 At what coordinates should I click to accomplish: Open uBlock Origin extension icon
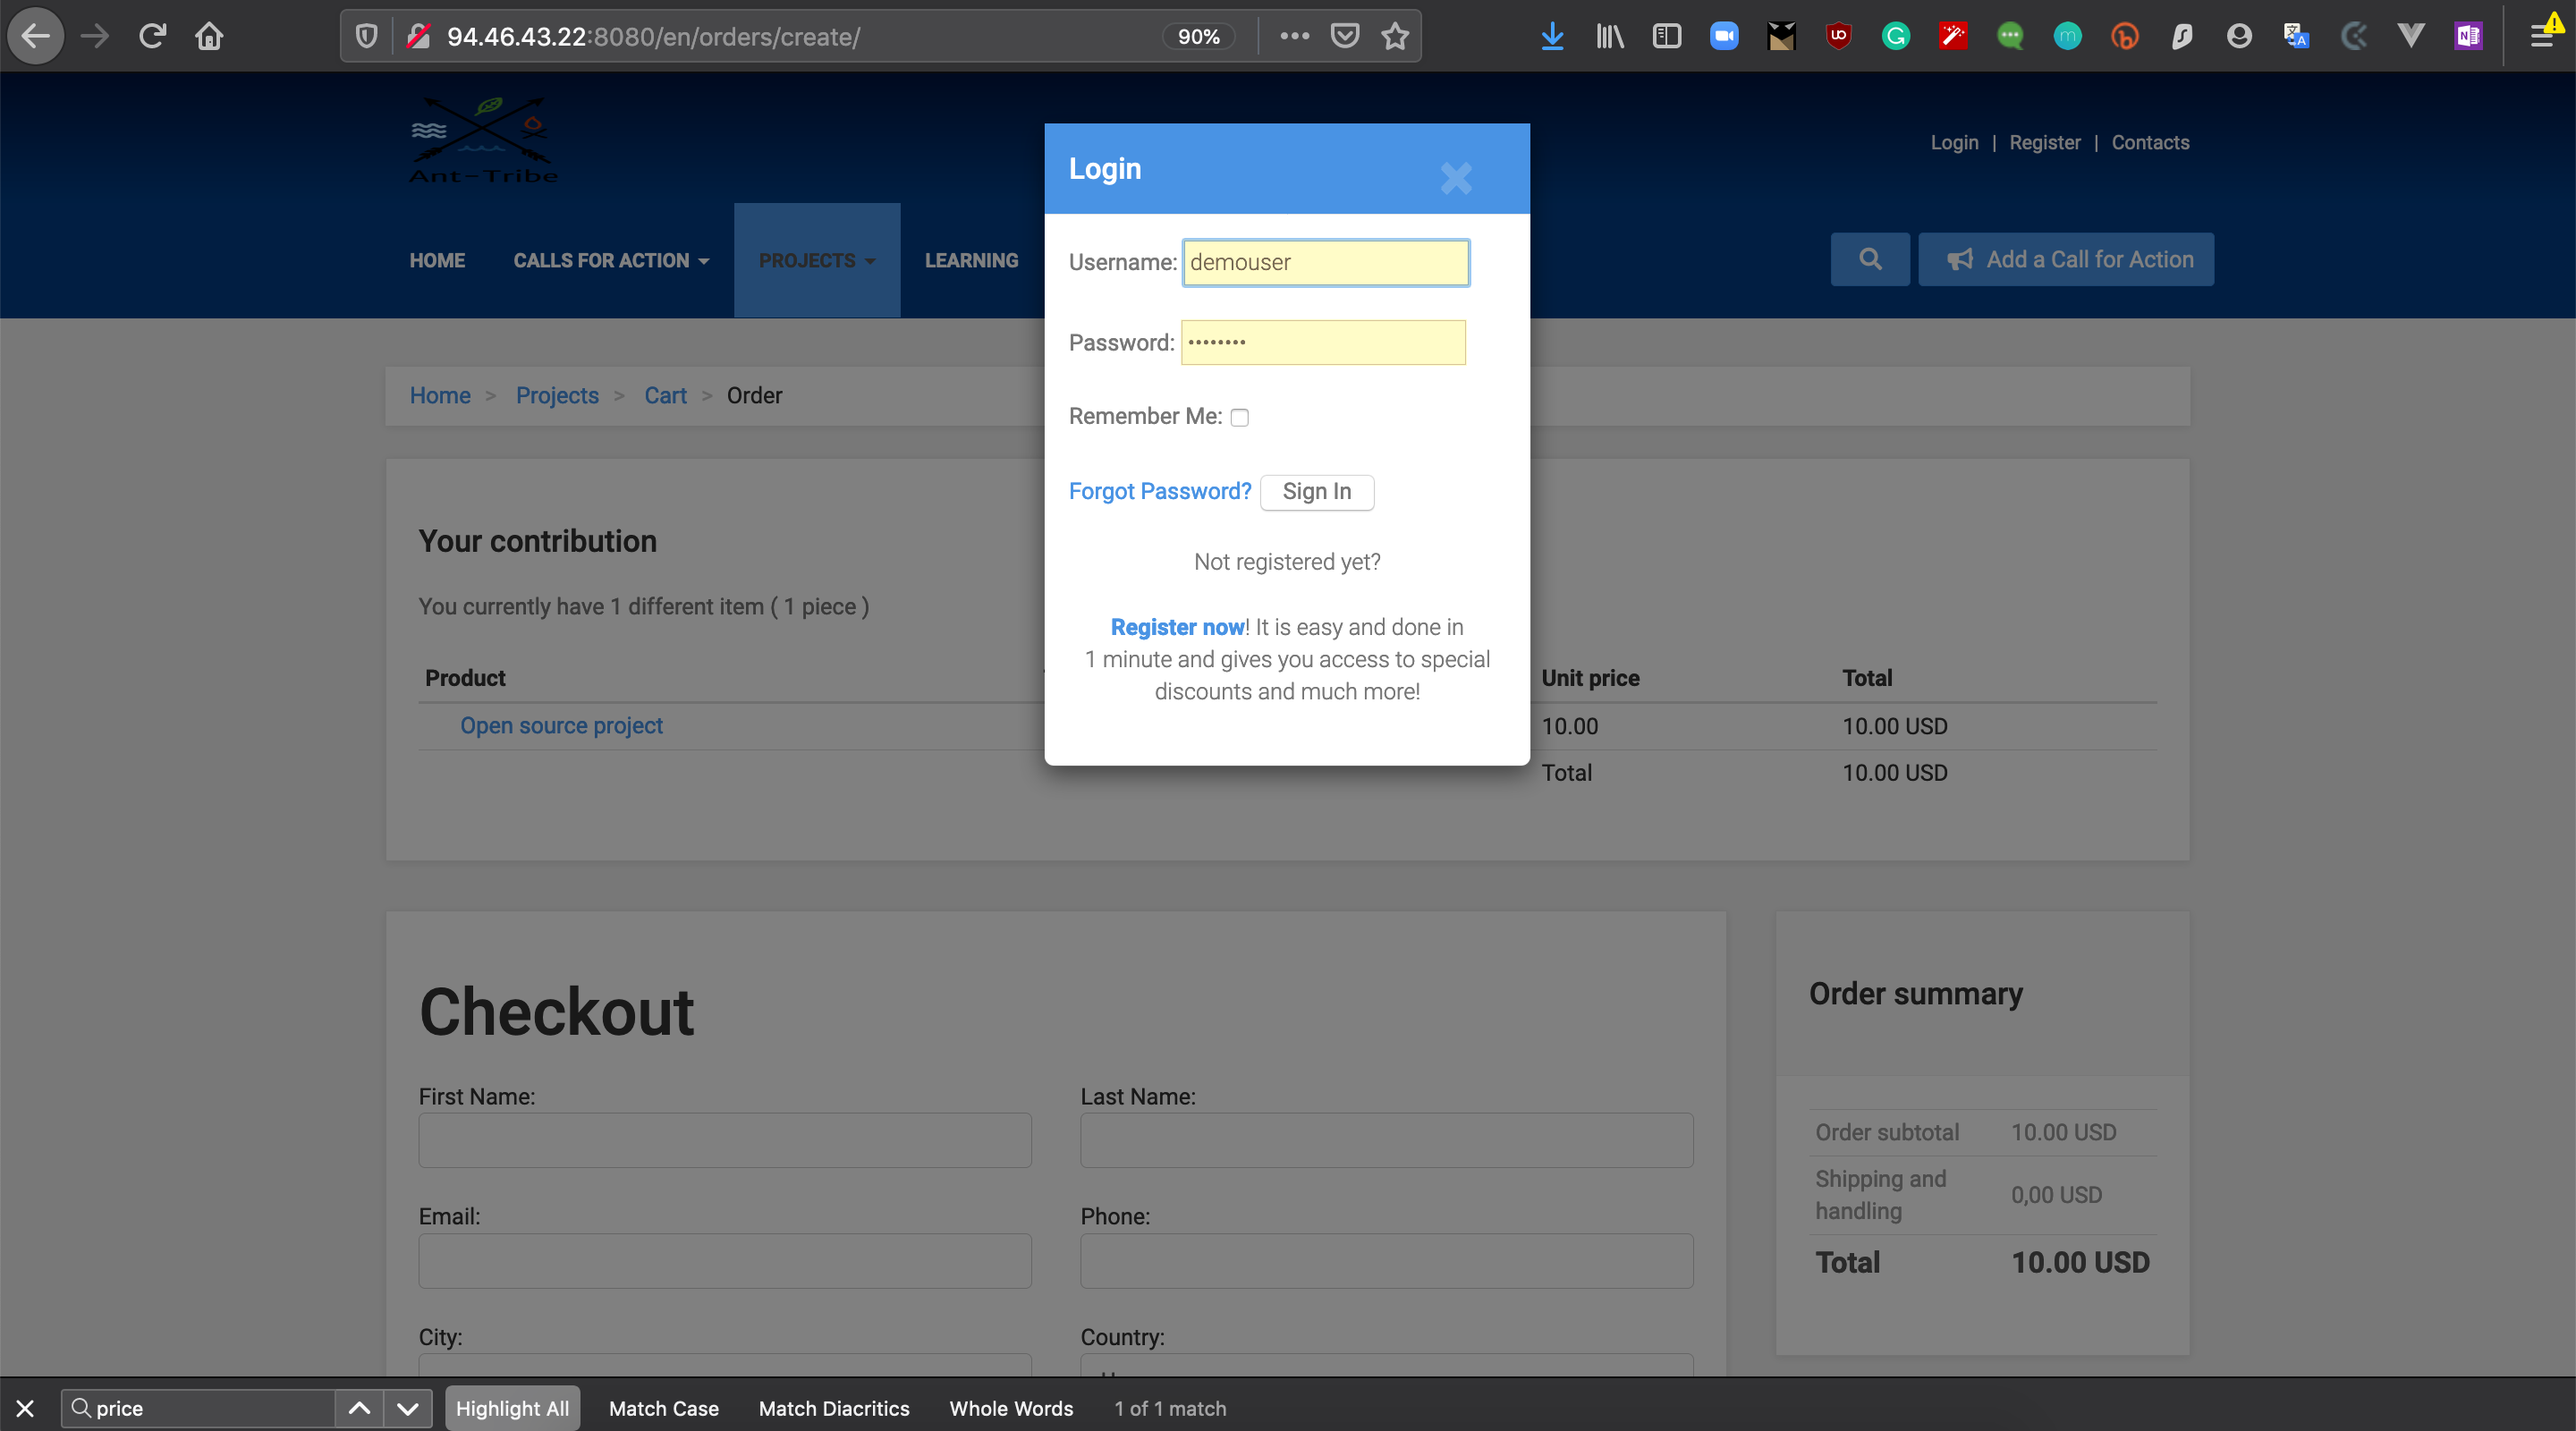(x=1838, y=37)
